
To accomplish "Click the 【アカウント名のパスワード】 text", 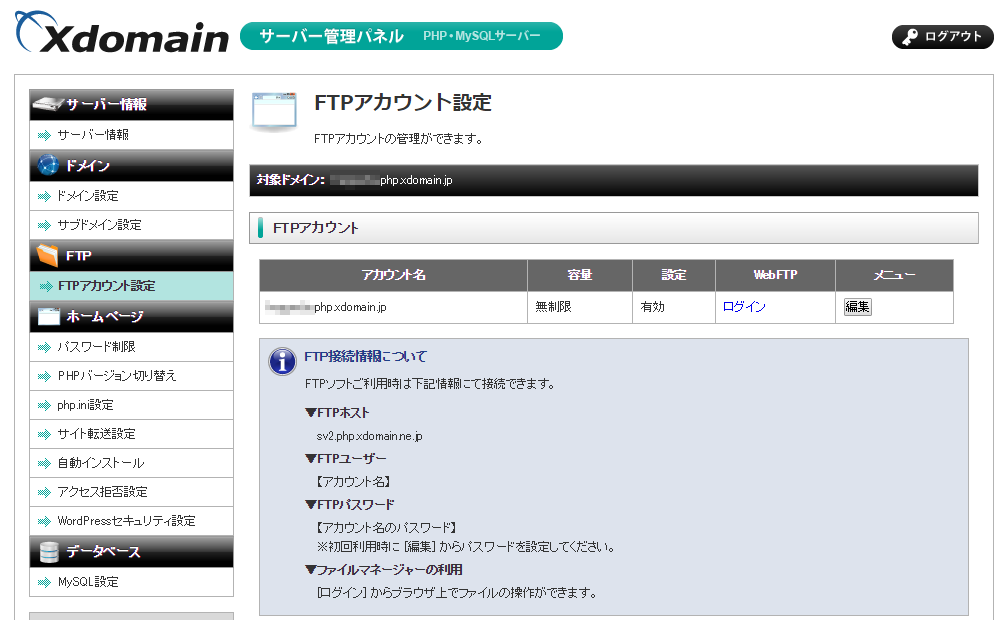I will 386,528.
